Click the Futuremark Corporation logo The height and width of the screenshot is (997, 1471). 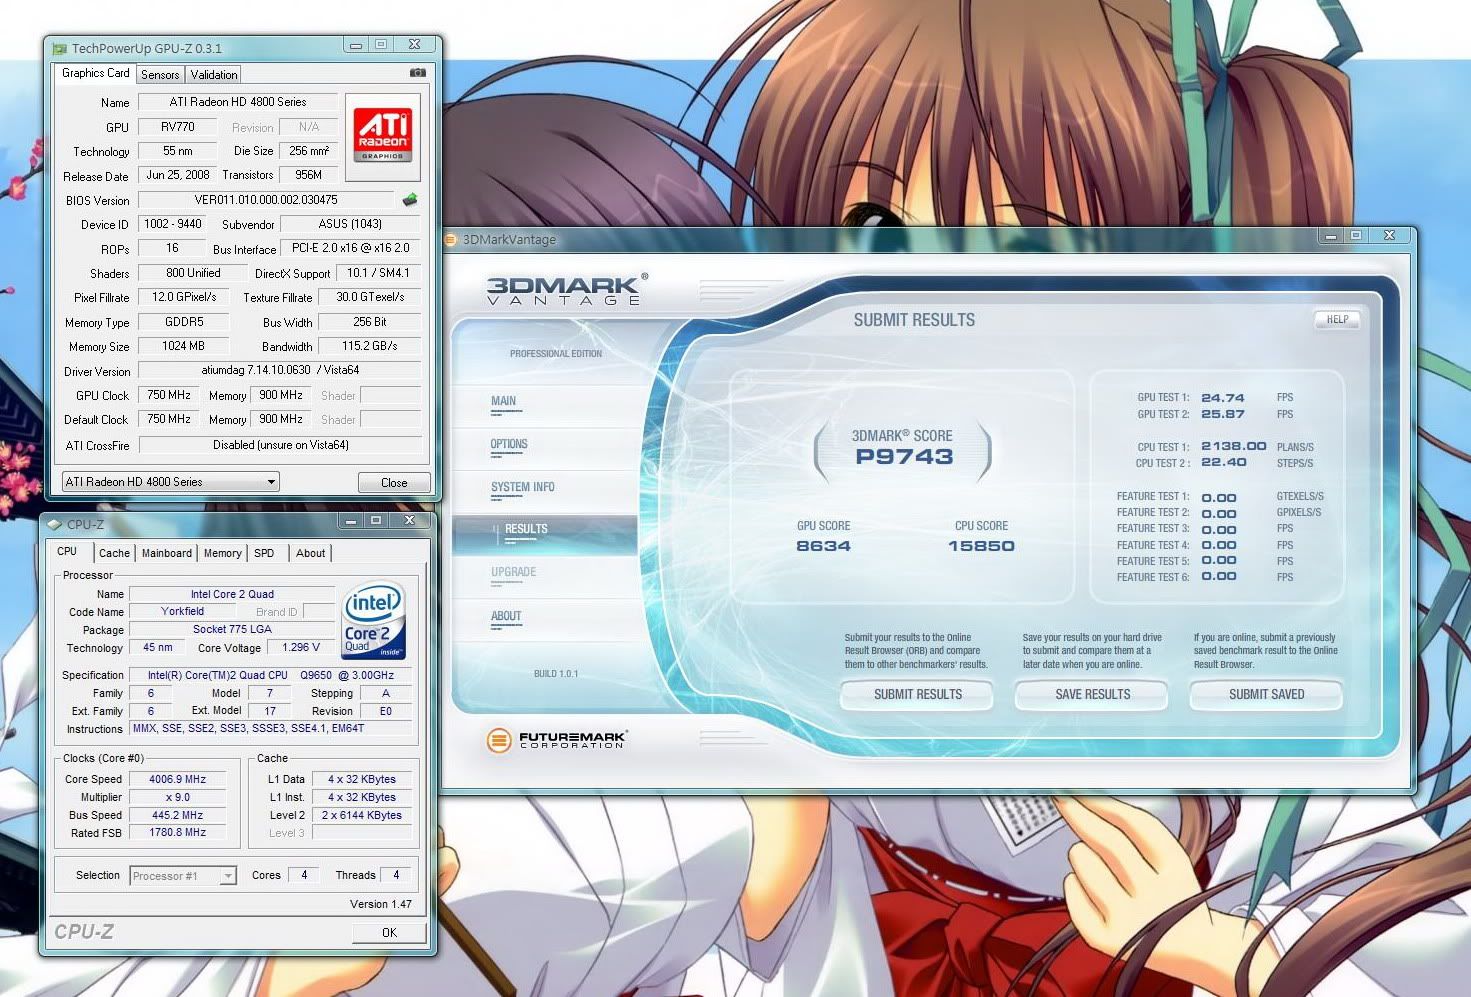pos(556,740)
